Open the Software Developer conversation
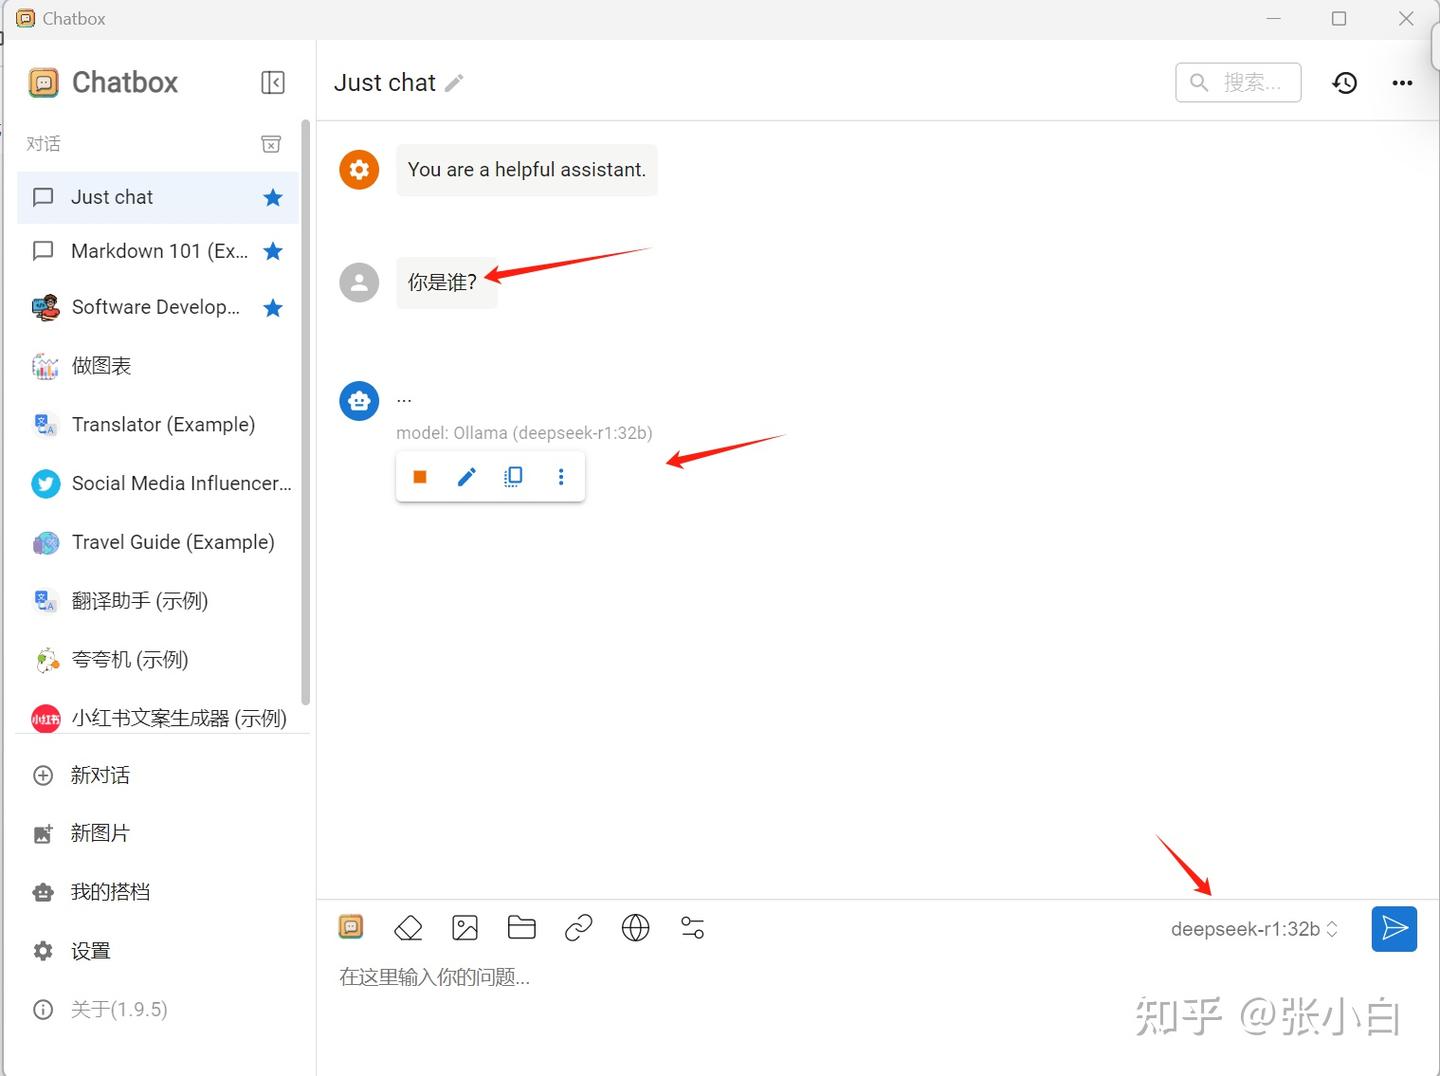This screenshot has width=1440, height=1076. tap(158, 307)
